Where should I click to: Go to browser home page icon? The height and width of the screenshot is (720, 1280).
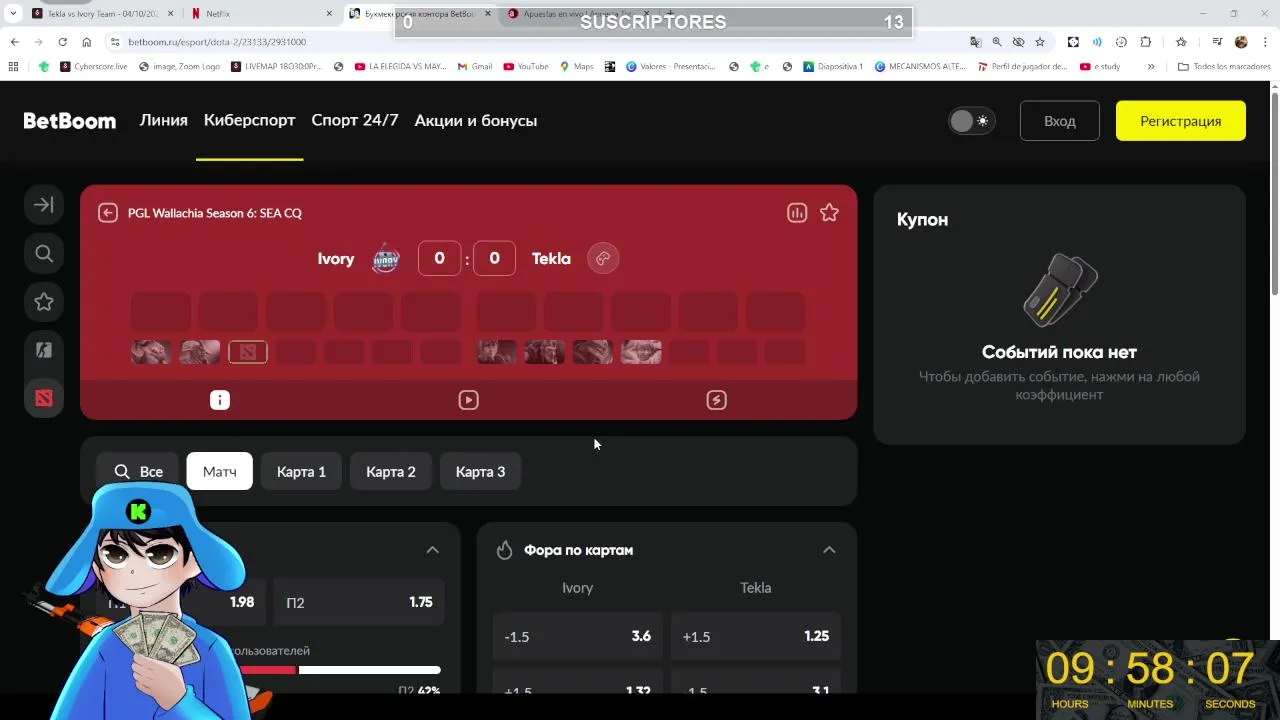(86, 42)
